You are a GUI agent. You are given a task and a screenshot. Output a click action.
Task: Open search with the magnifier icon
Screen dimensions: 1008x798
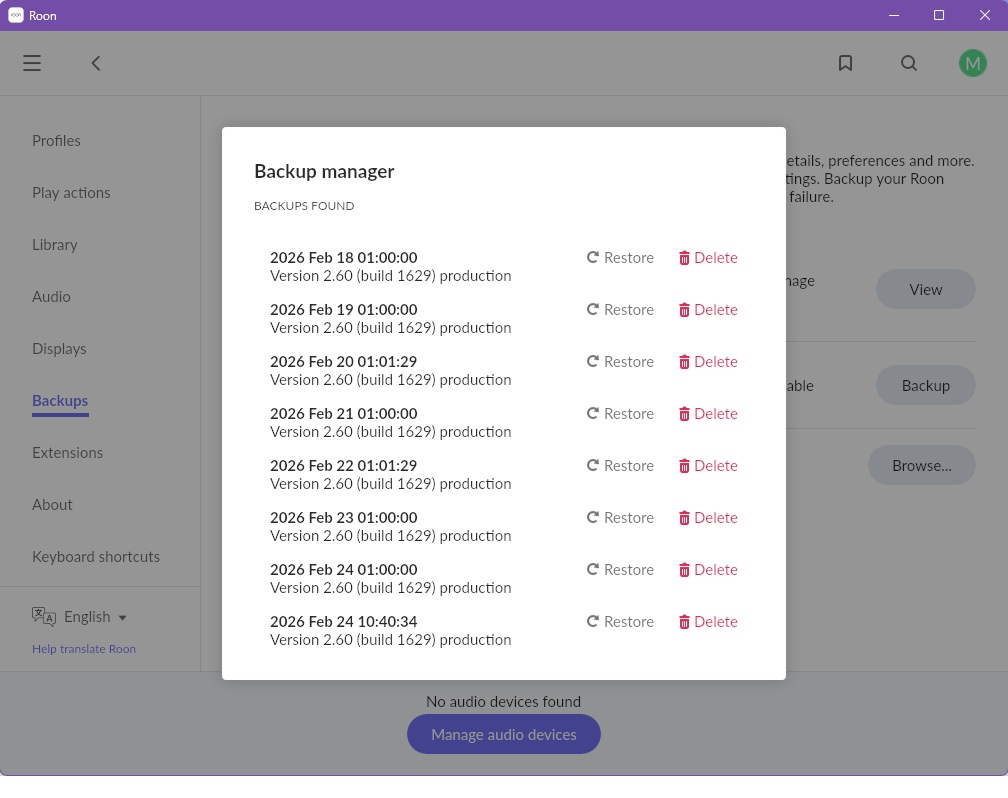tap(908, 63)
